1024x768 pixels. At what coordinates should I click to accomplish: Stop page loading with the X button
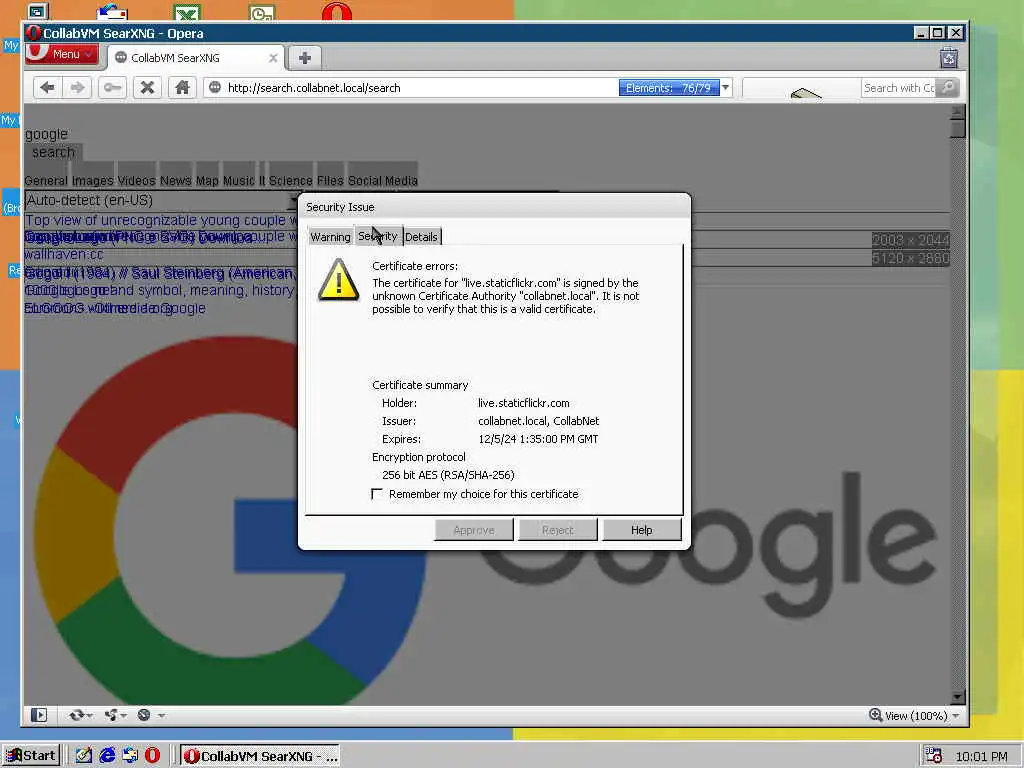tap(147, 88)
